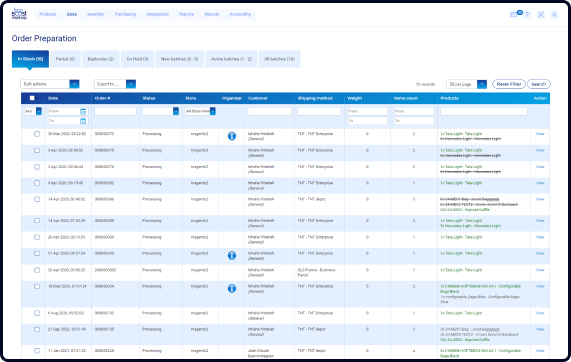Open the Any selection filter dropdown
The width and height of the screenshot is (571, 362).
pos(33,111)
